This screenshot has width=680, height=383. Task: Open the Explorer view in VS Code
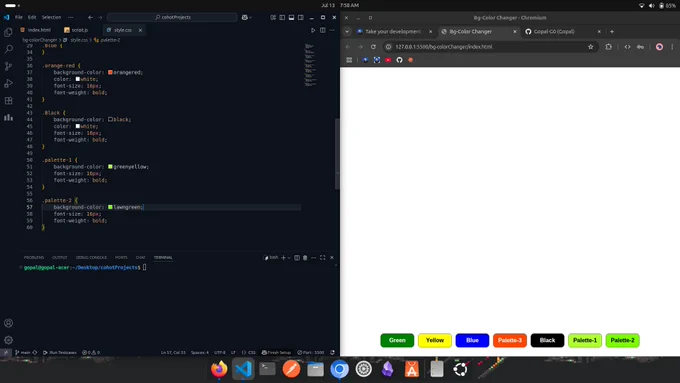[8, 33]
